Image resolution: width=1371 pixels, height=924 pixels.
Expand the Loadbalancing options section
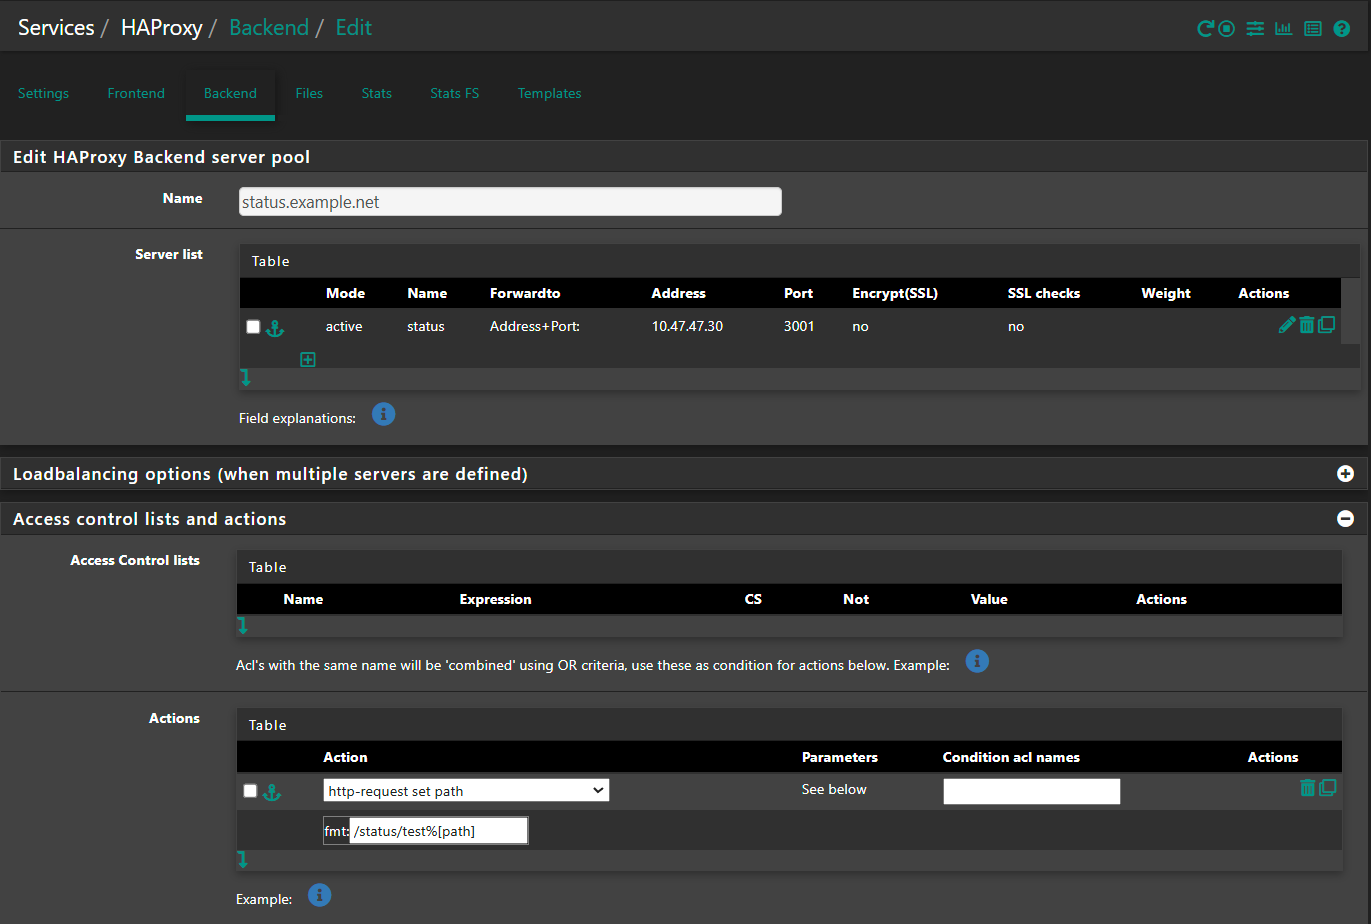coord(1345,474)
